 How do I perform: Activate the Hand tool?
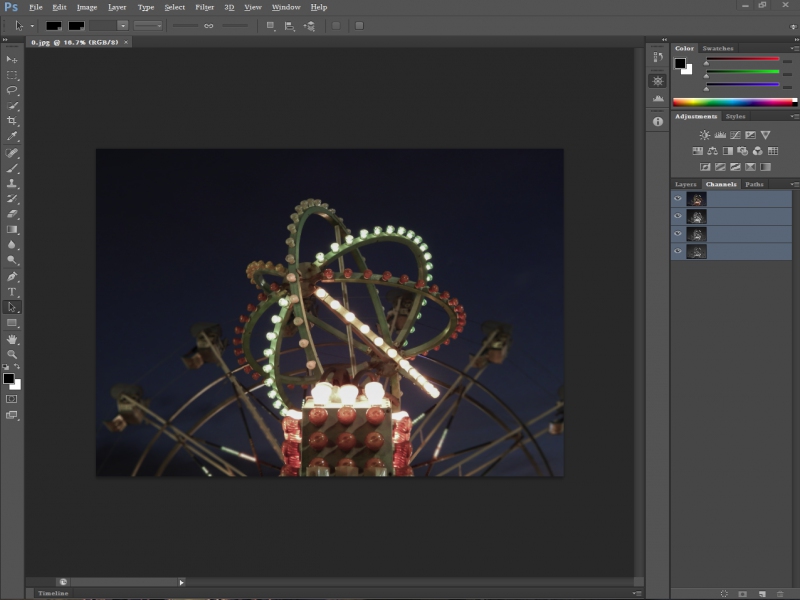click(x=12, y=339)
